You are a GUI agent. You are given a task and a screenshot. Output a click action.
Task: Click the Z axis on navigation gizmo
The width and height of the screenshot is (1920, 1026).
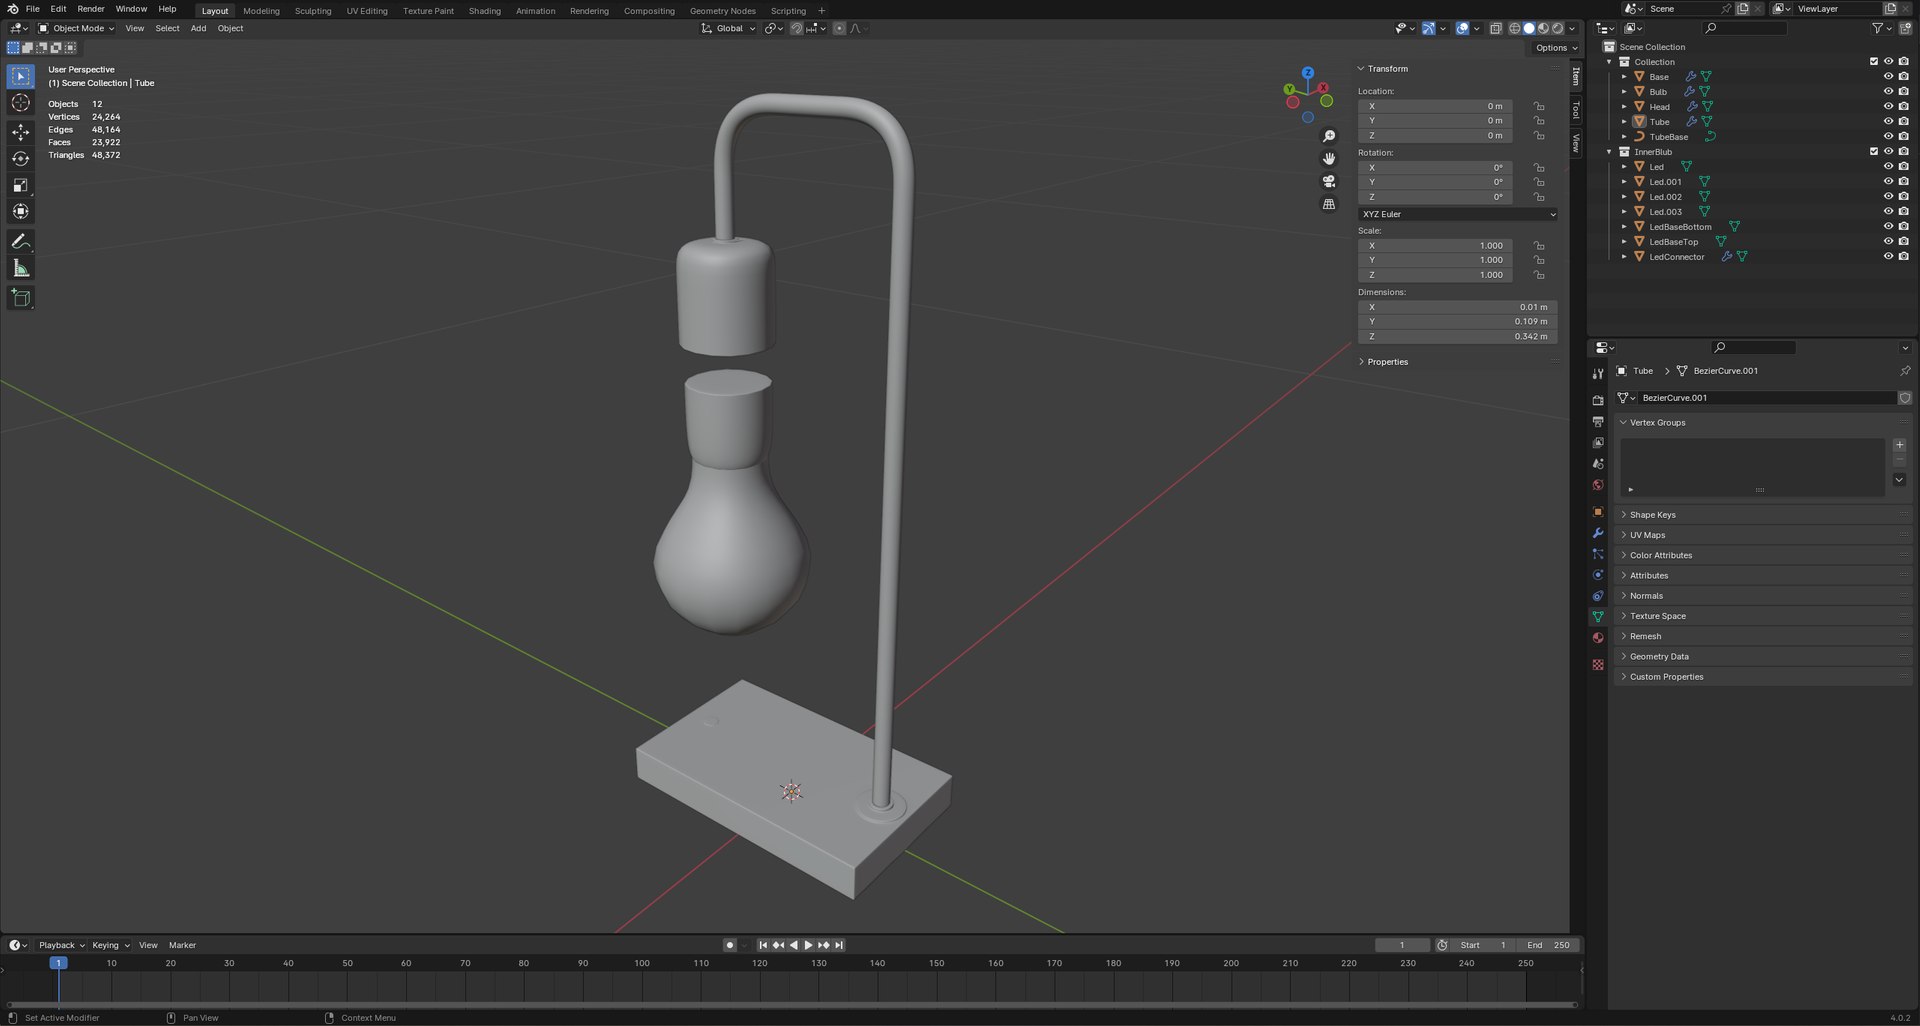[1308, 73]
